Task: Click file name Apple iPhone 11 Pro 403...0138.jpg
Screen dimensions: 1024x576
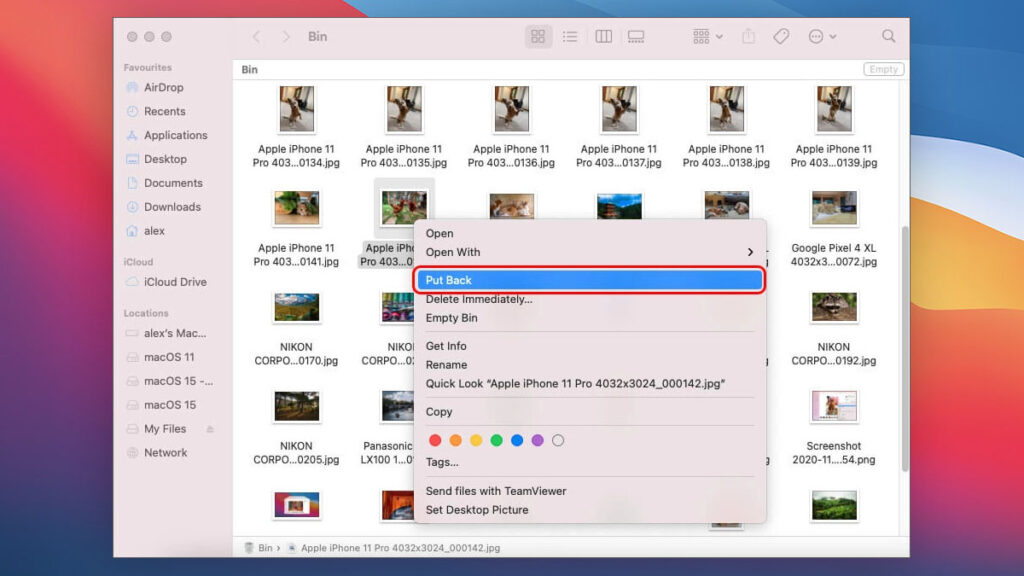Action: (x=726, y=156)
